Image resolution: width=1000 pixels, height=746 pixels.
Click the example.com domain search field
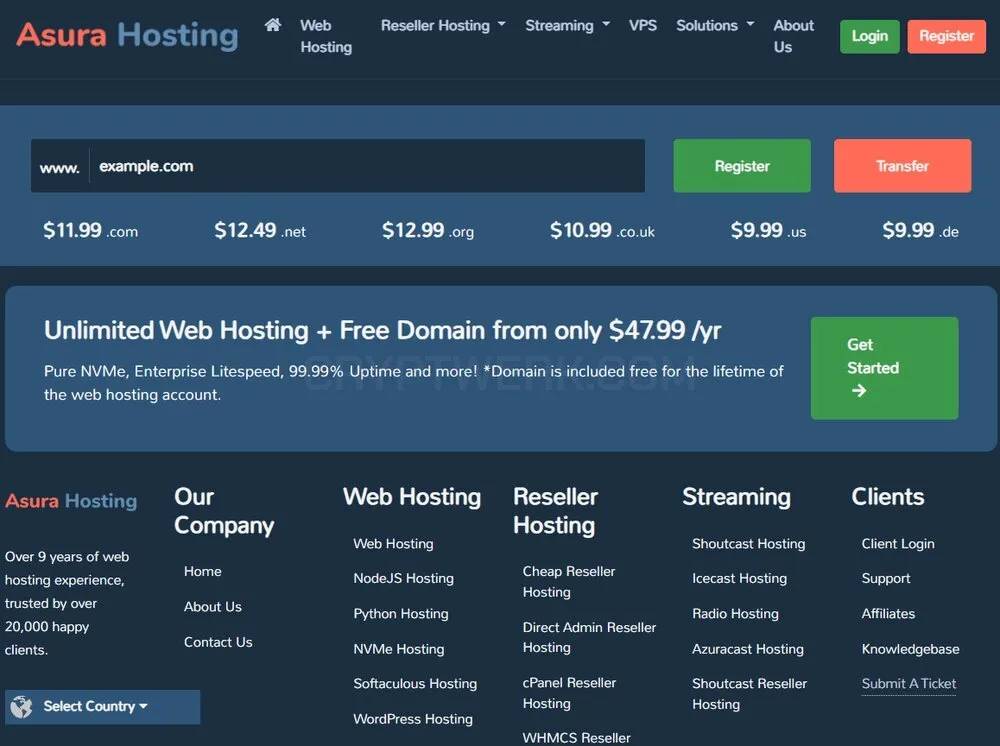pos(367,166)
